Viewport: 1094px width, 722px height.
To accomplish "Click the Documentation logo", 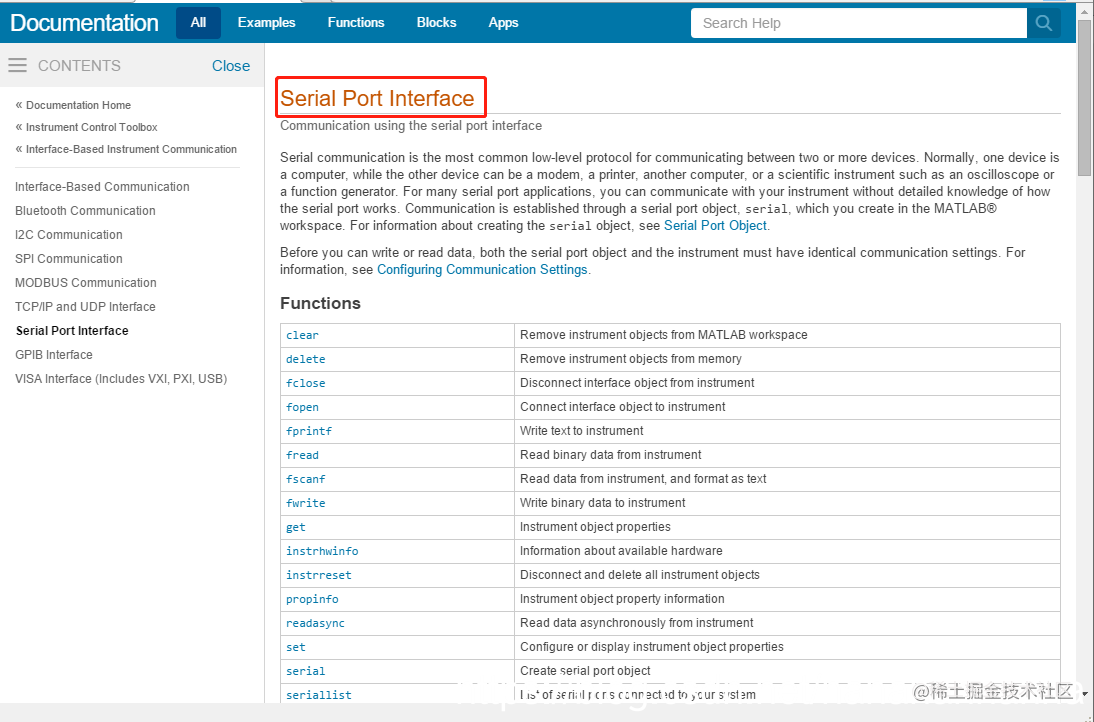I will [x=84, y=22].
